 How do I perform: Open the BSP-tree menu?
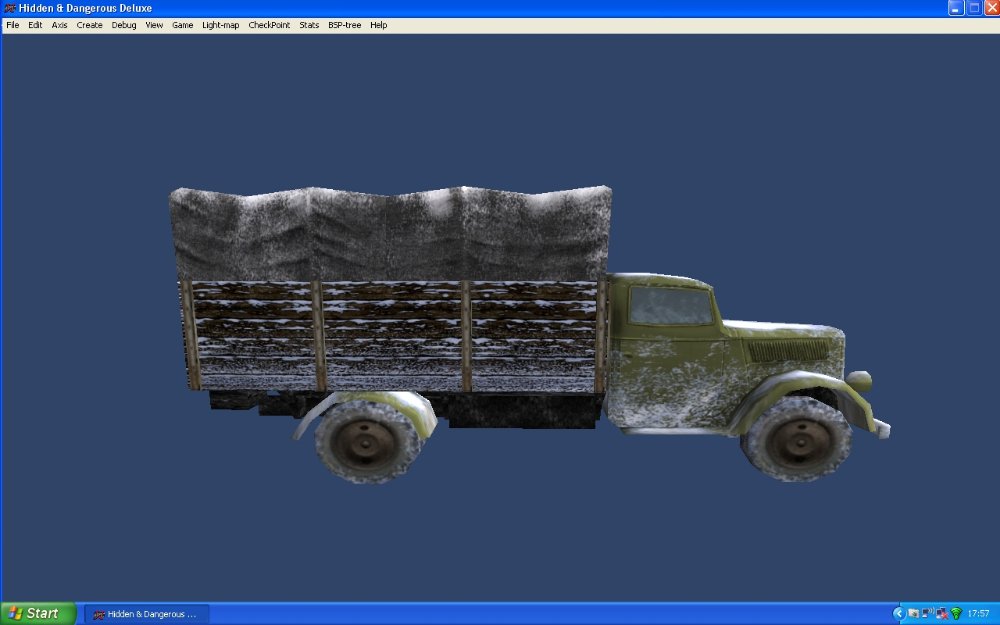[x=344, y=25]
